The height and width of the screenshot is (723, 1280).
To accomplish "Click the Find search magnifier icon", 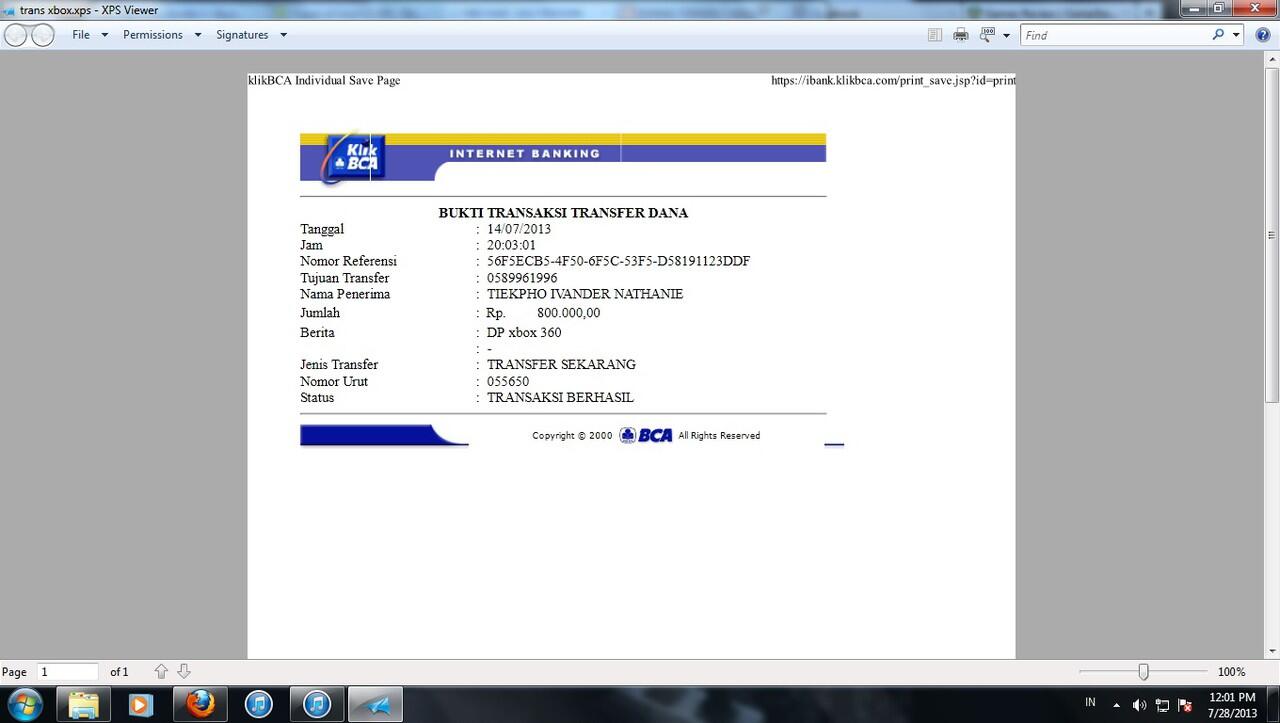I will tap(1218, 34).
